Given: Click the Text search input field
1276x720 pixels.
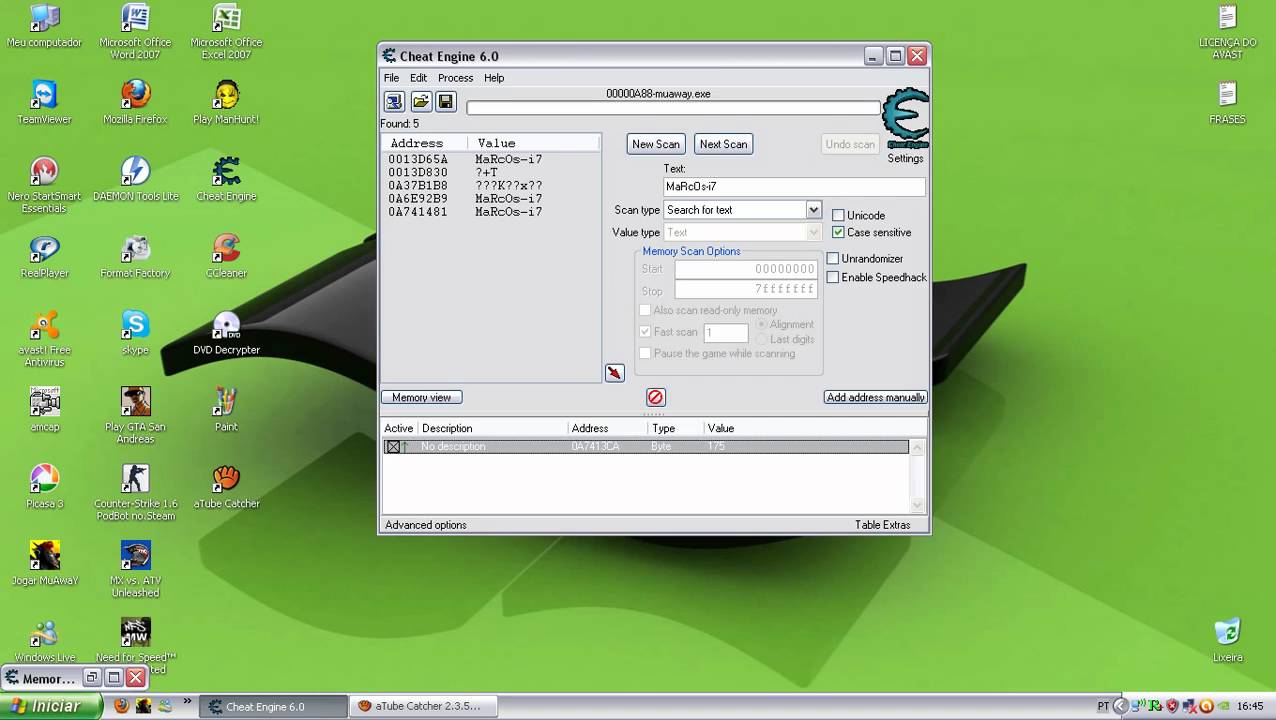Looking at the screenshot, I should tap(794, 187).
